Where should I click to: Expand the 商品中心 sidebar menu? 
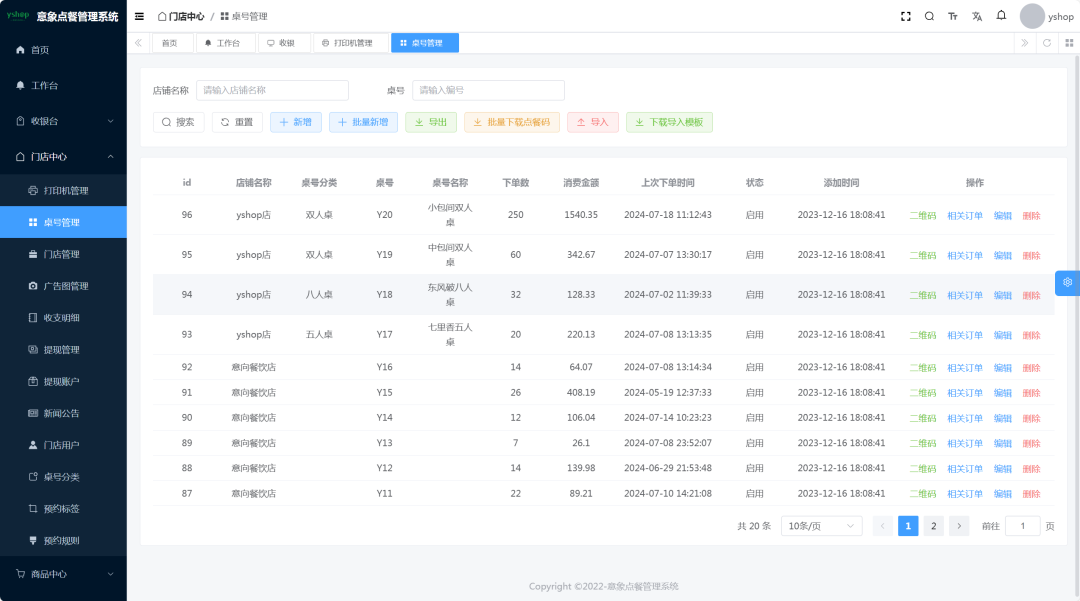63,574
